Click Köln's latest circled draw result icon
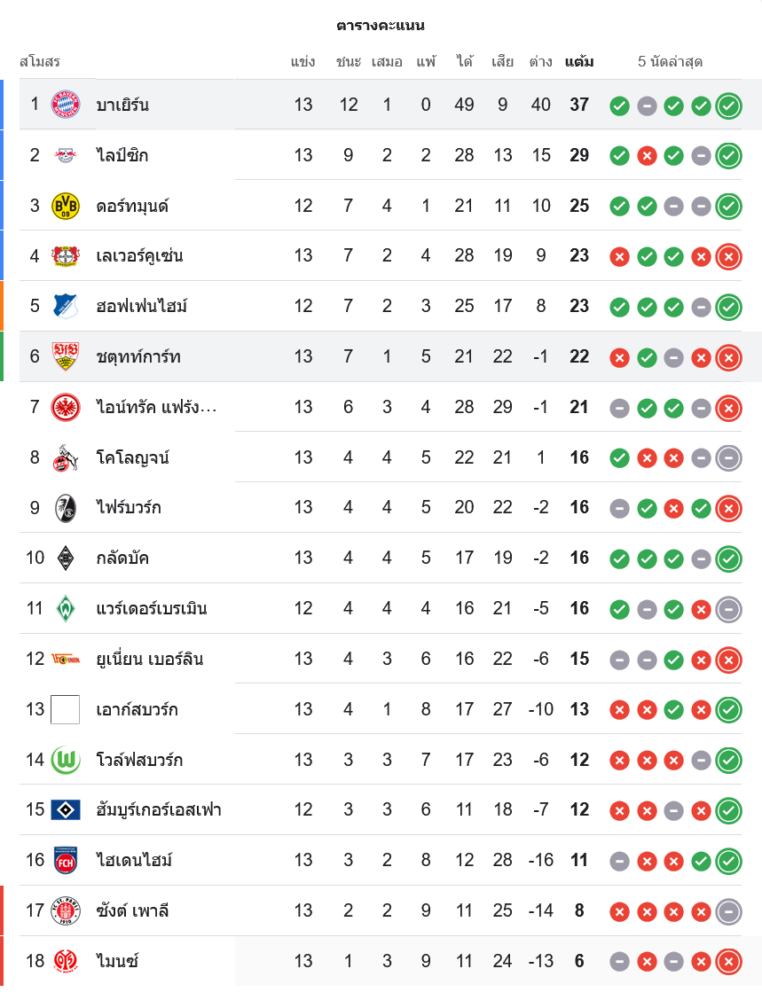Screen dimensions: 762x1000 point(729,458)
